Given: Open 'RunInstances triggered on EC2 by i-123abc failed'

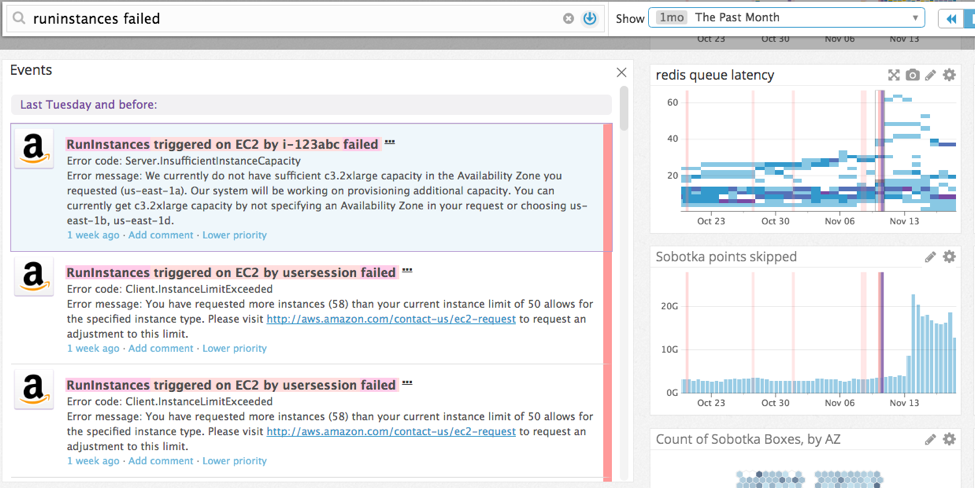Looking at the screenshot, I should click(x=223, y=144).
